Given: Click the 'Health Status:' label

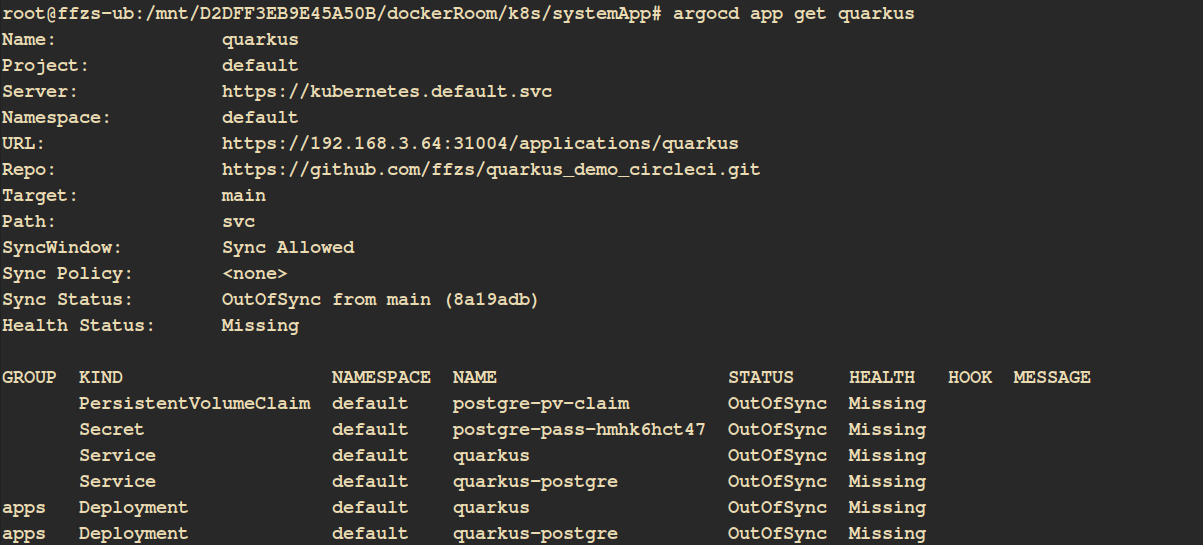Looking at the screenshot, I should pos(79,326).
